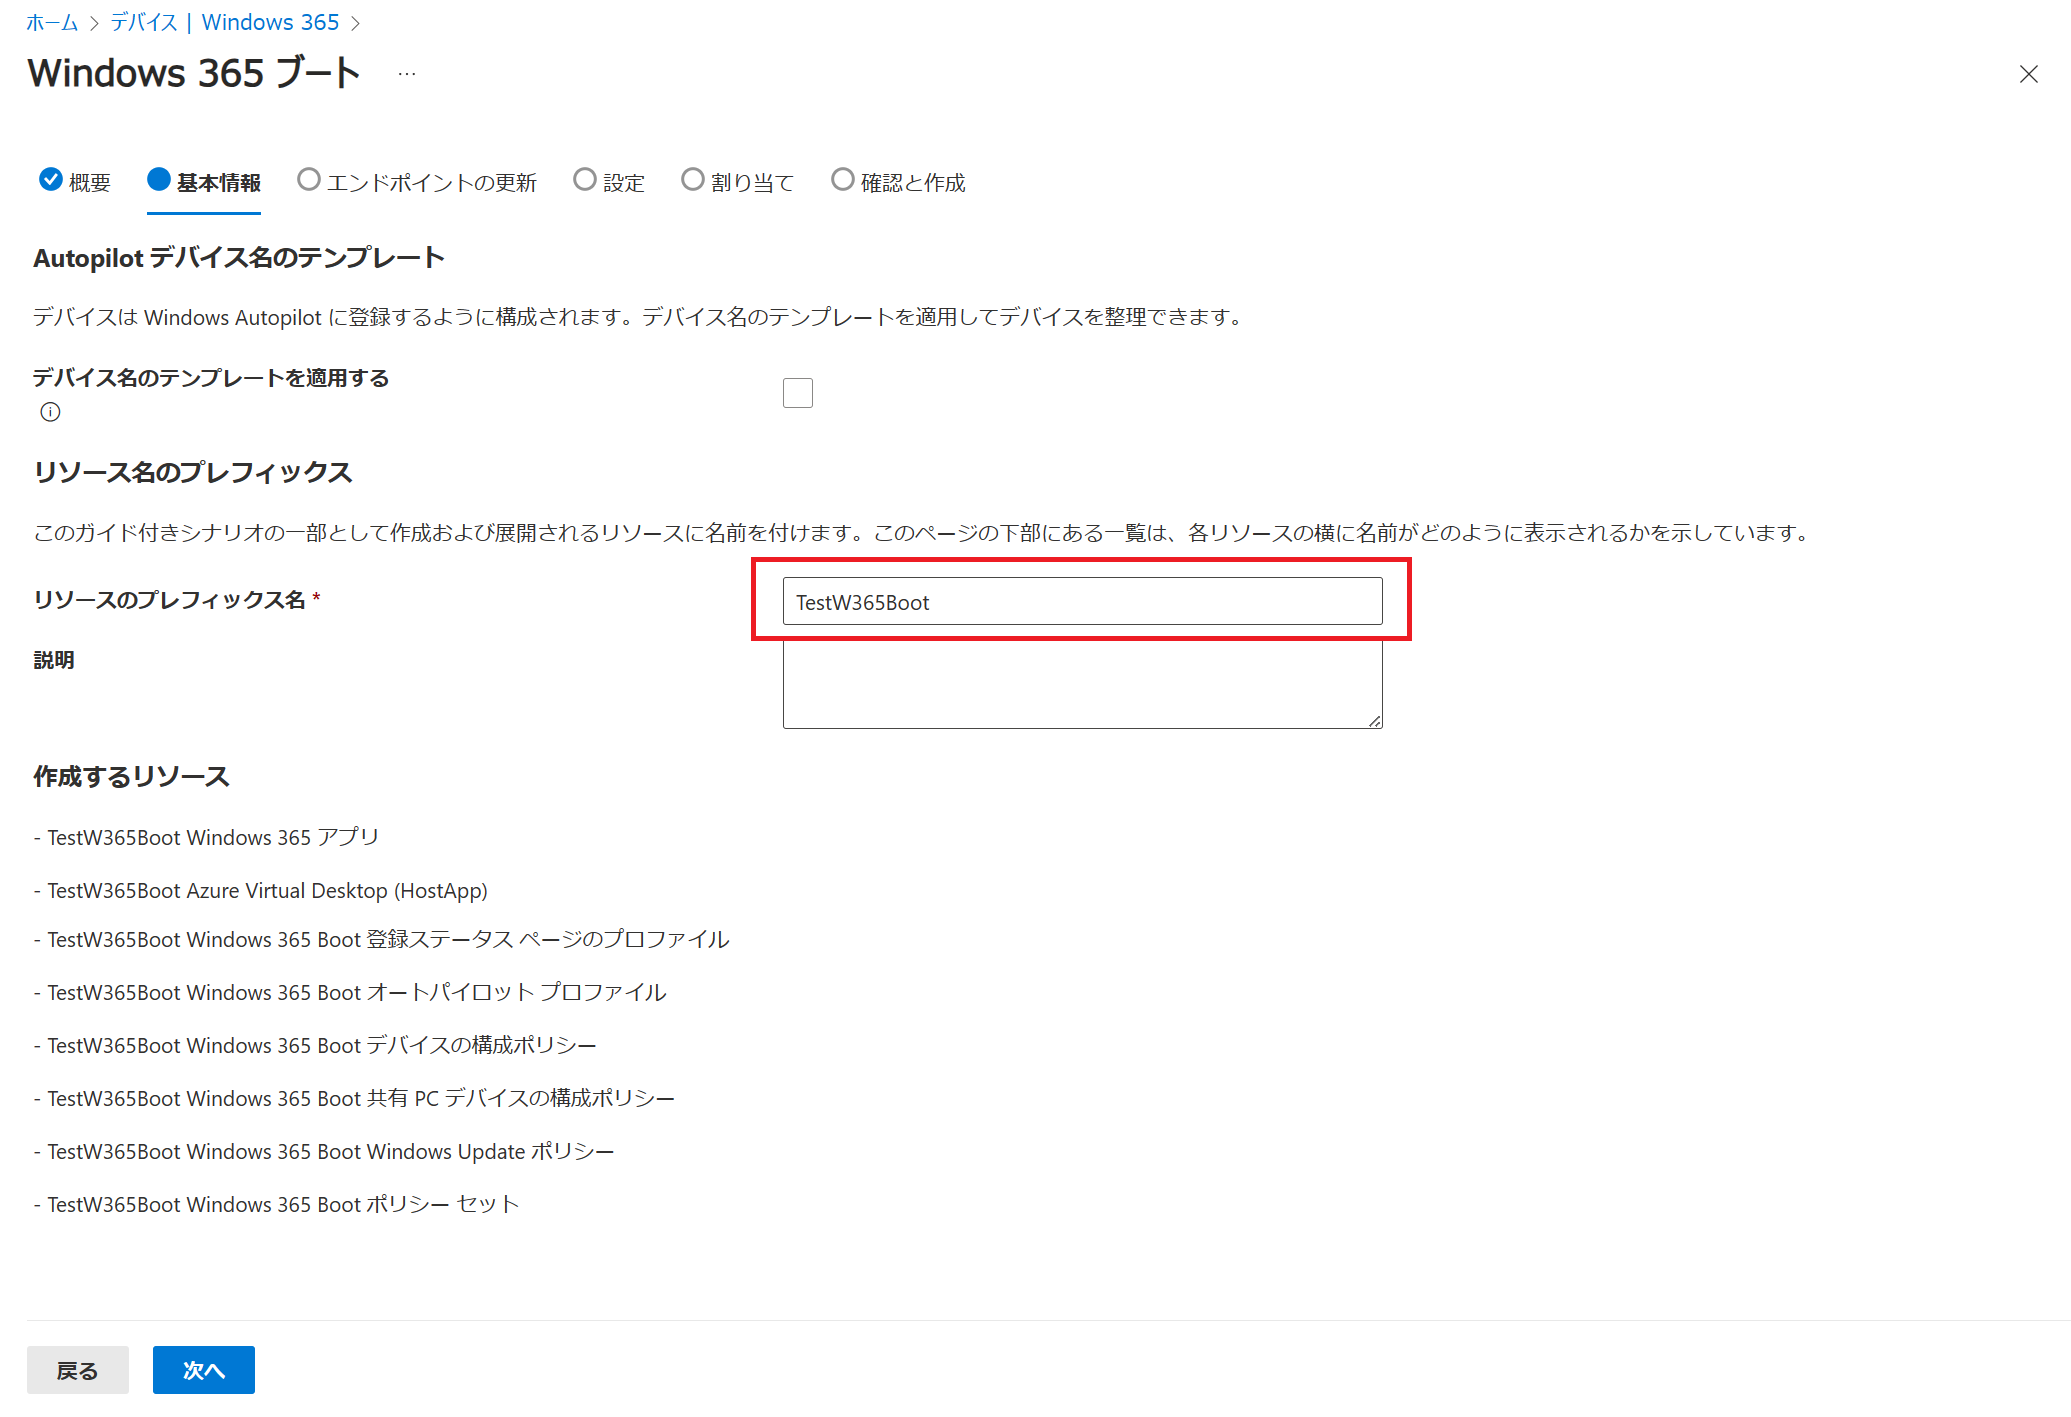Click breadcrumb chevron after ホーム

[94, 23]
